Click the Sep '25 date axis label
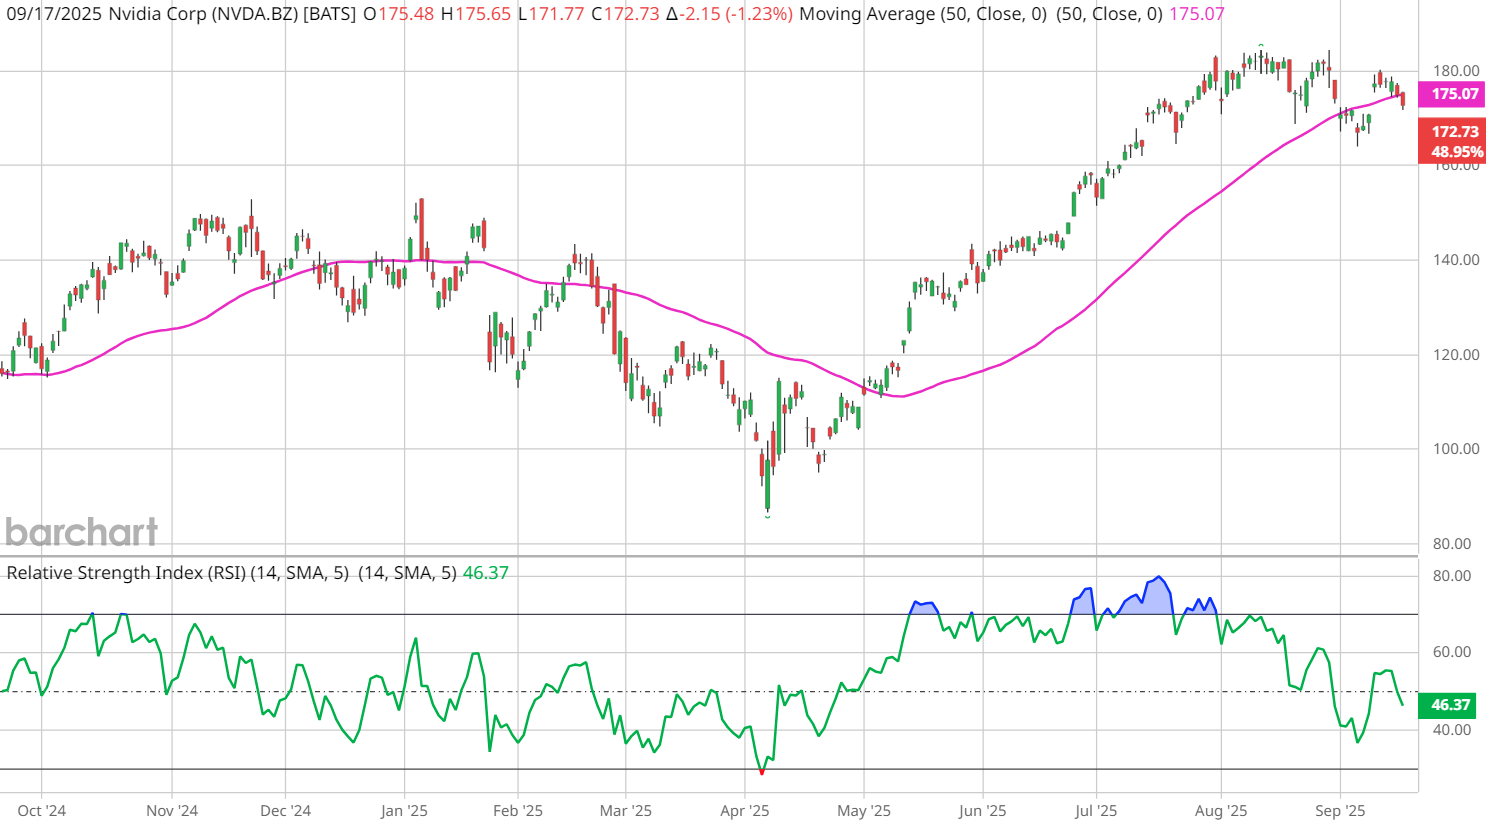Image resolution: width=1486 pixels, height=826 pixels. (1340, 811)
